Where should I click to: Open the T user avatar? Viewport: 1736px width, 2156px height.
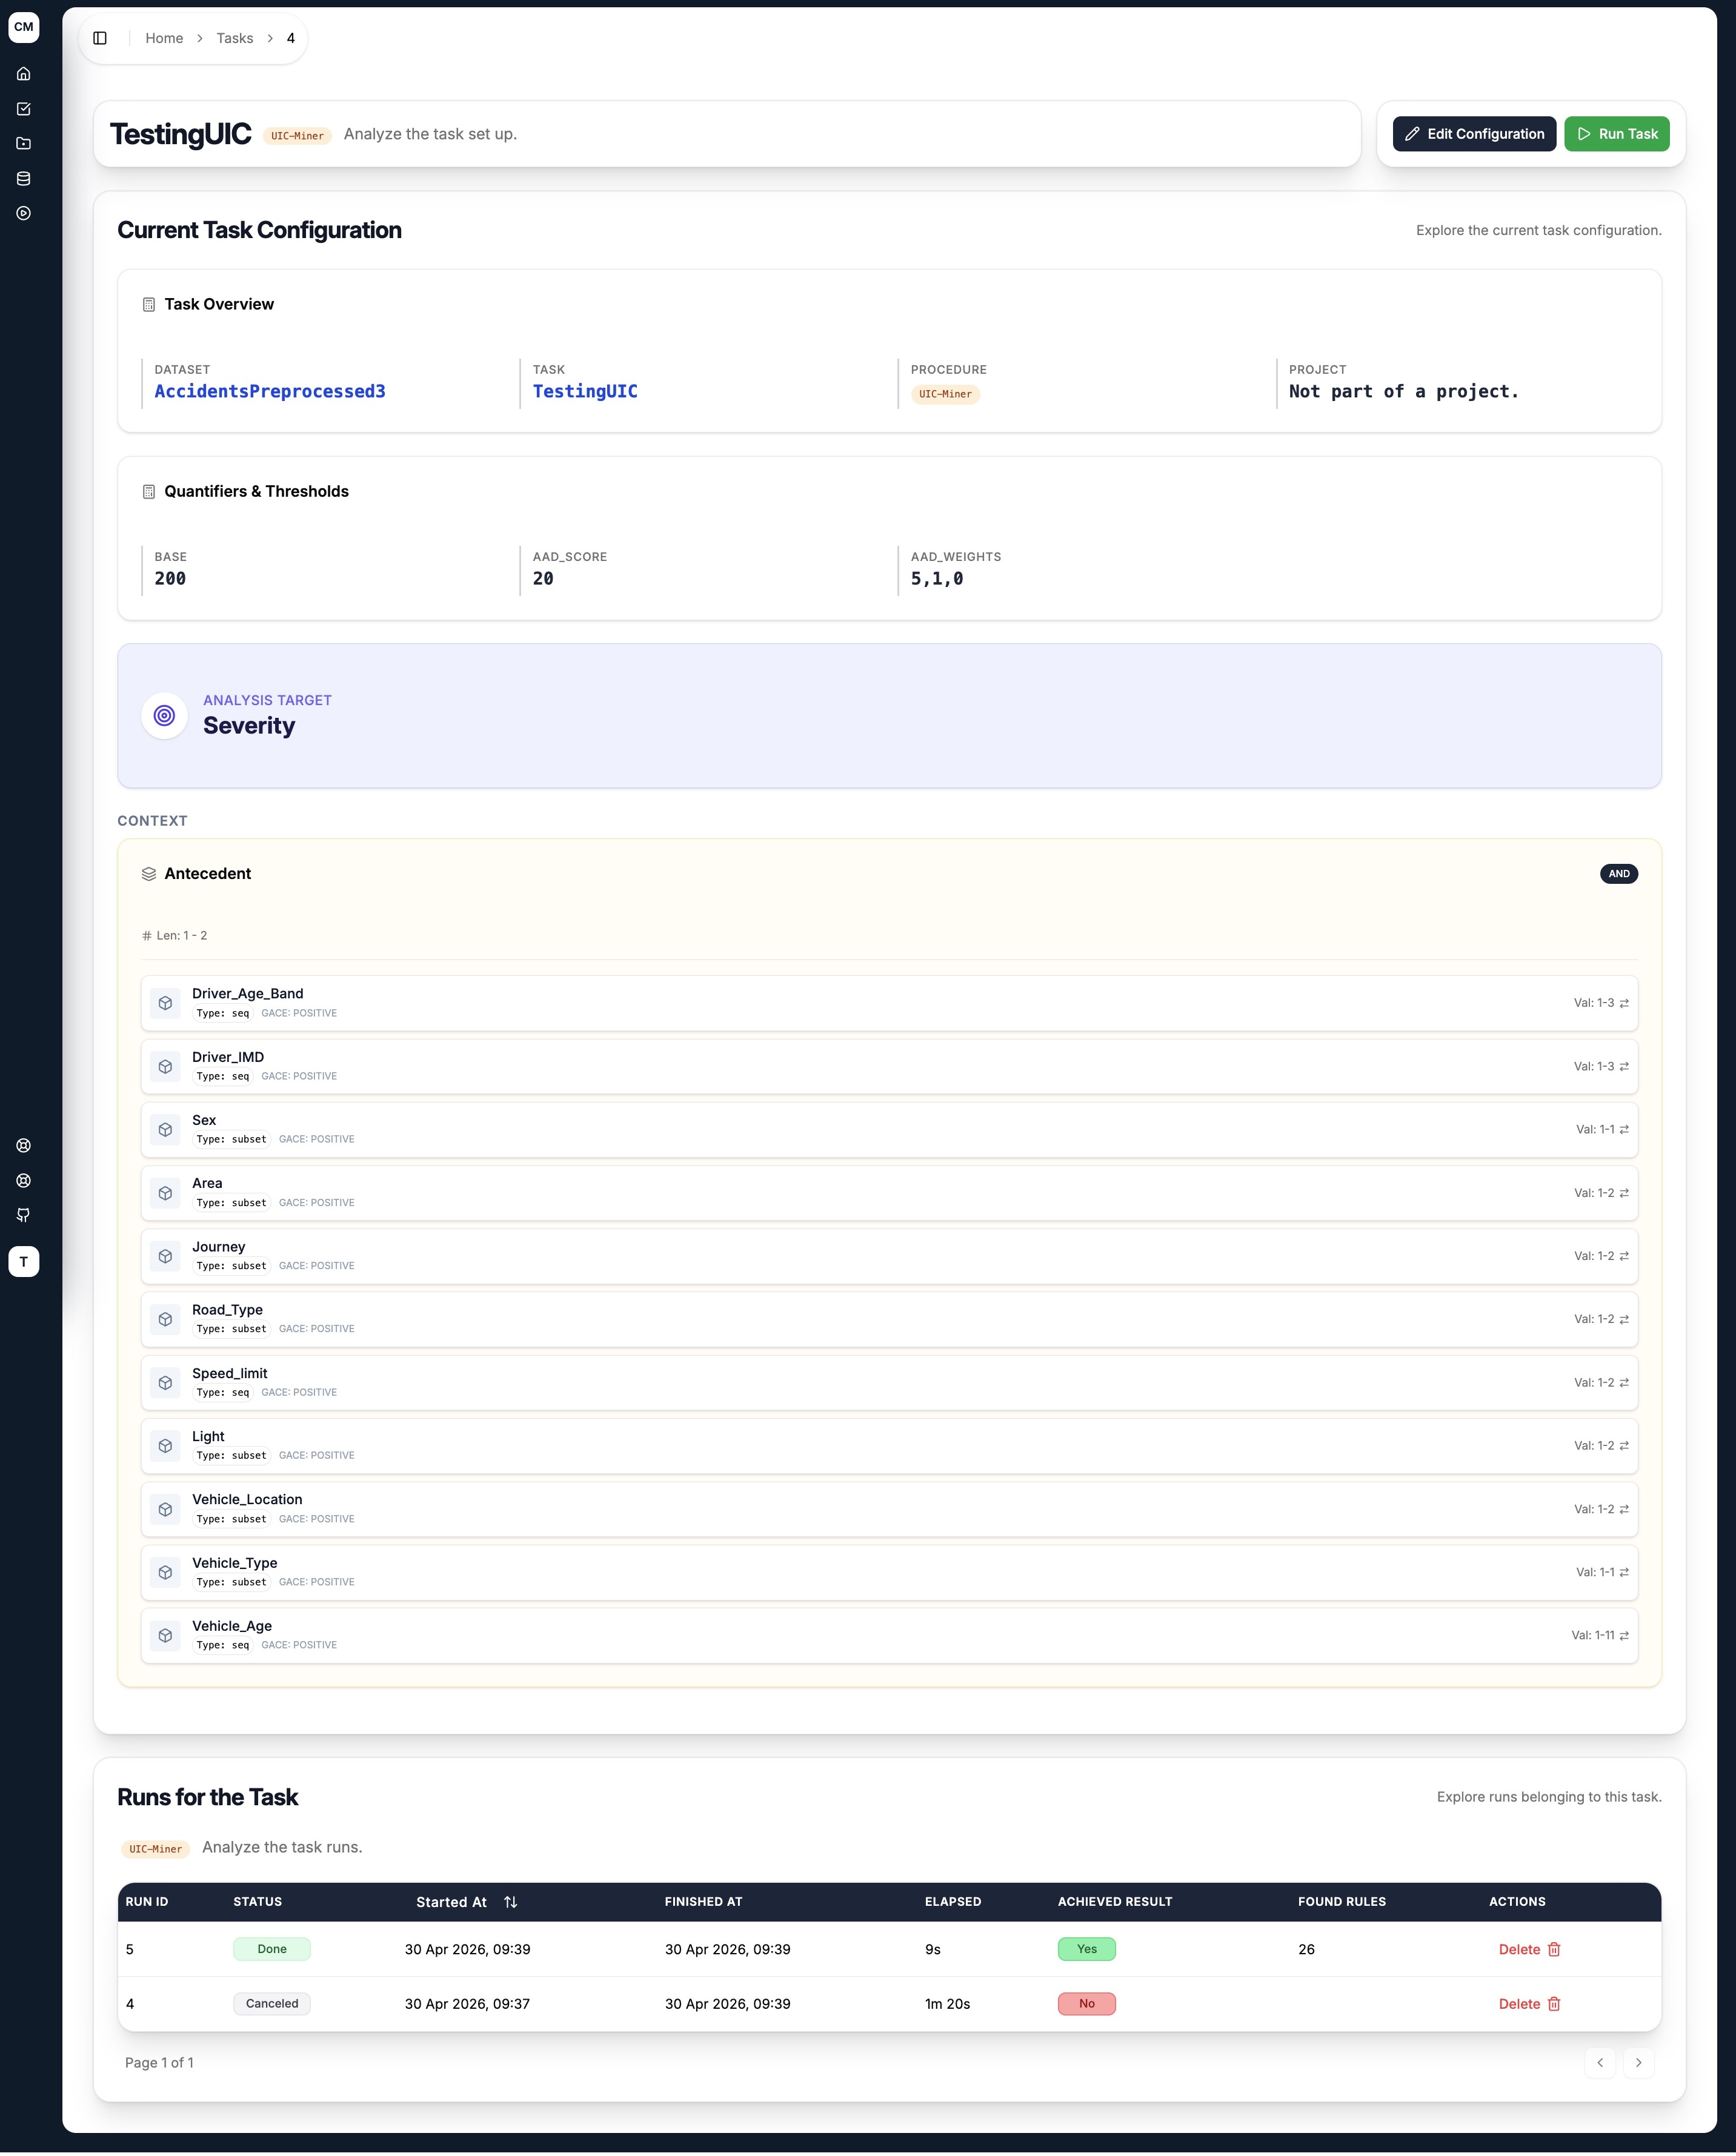coord(24,1263)
